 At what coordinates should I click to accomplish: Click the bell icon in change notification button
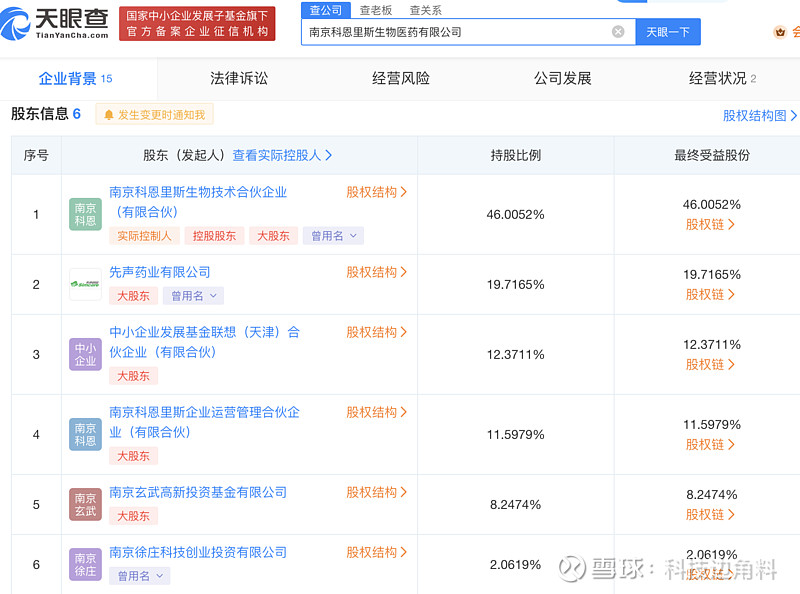coord(109,115)
